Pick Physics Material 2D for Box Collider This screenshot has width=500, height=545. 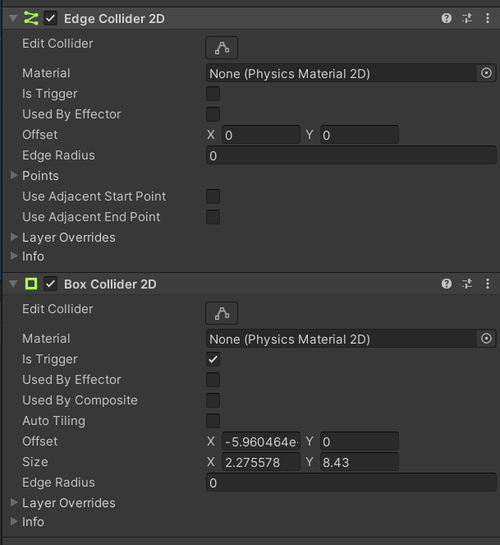(486, 339)
